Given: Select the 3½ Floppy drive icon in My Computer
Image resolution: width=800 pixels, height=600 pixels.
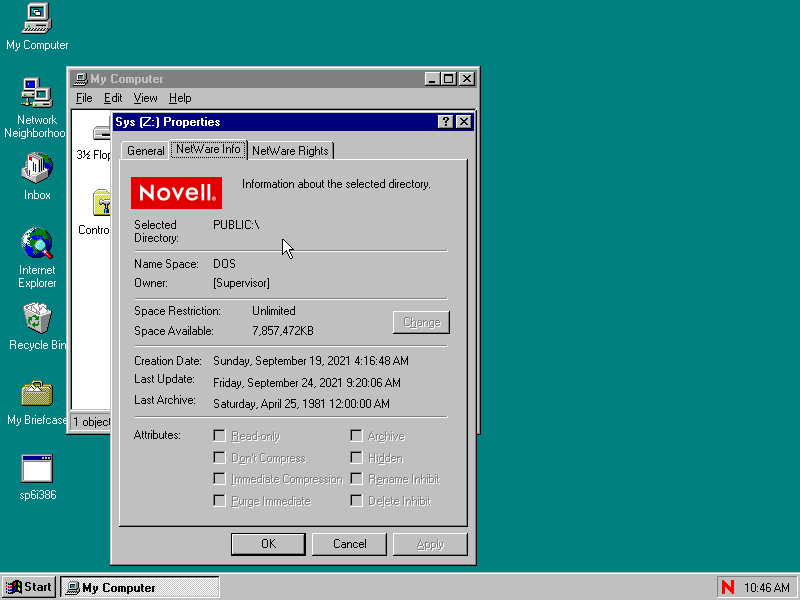Looking at the screenshot, I should [102, 134].
